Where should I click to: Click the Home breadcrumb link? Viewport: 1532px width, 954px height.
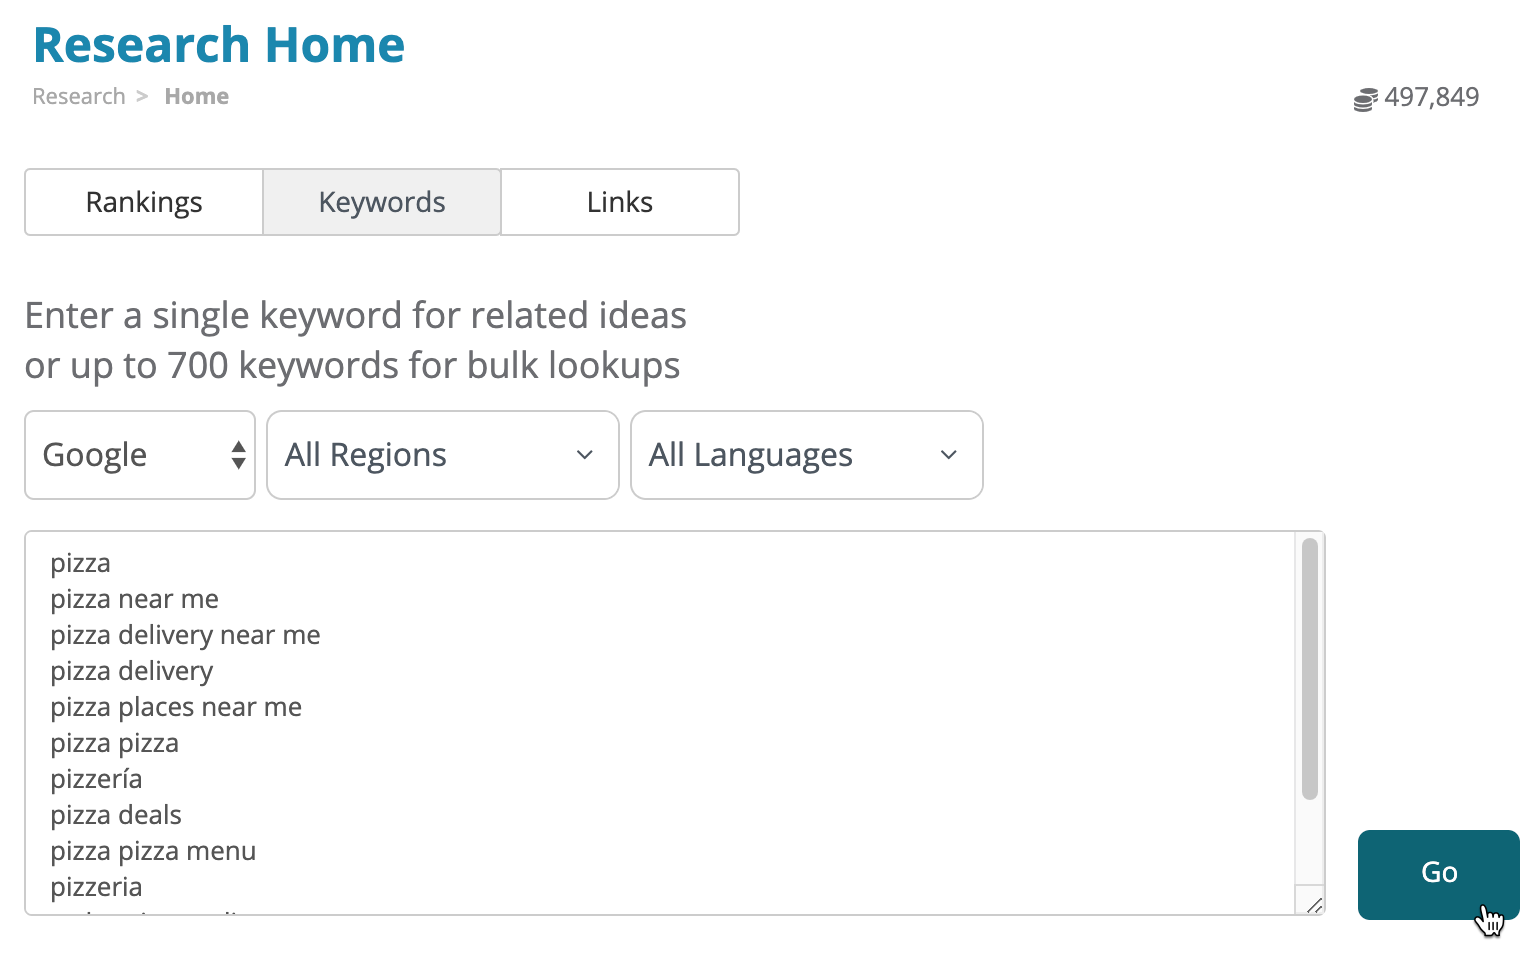click(x=196, y=96)
